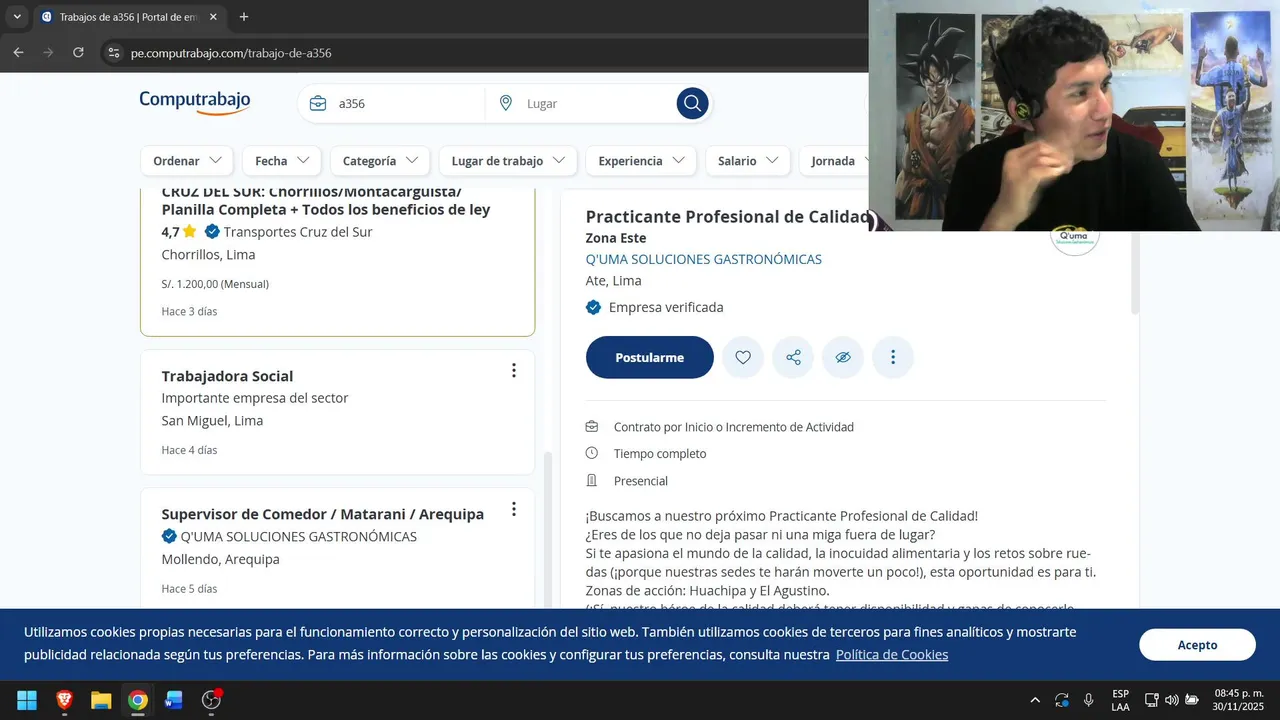Screen dimensions: 1280x720
Task: Click the Q'uma company logo thumbnail
Action: tap(1075, 240)
